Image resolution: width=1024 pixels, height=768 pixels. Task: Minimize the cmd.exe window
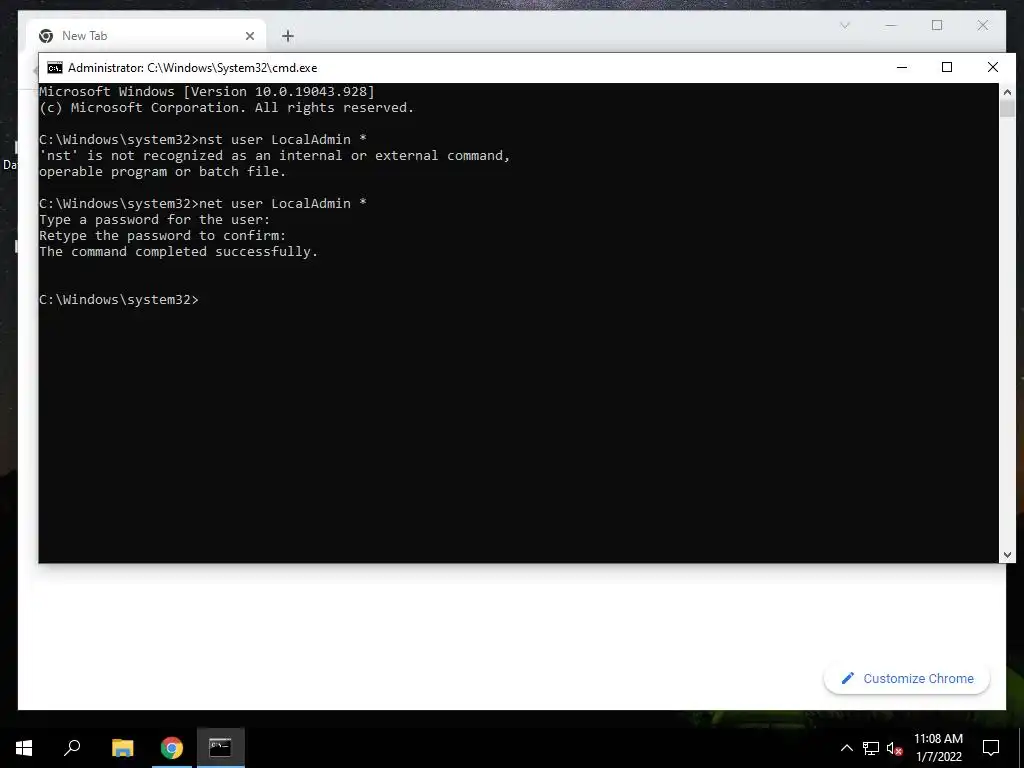point(902,67)
